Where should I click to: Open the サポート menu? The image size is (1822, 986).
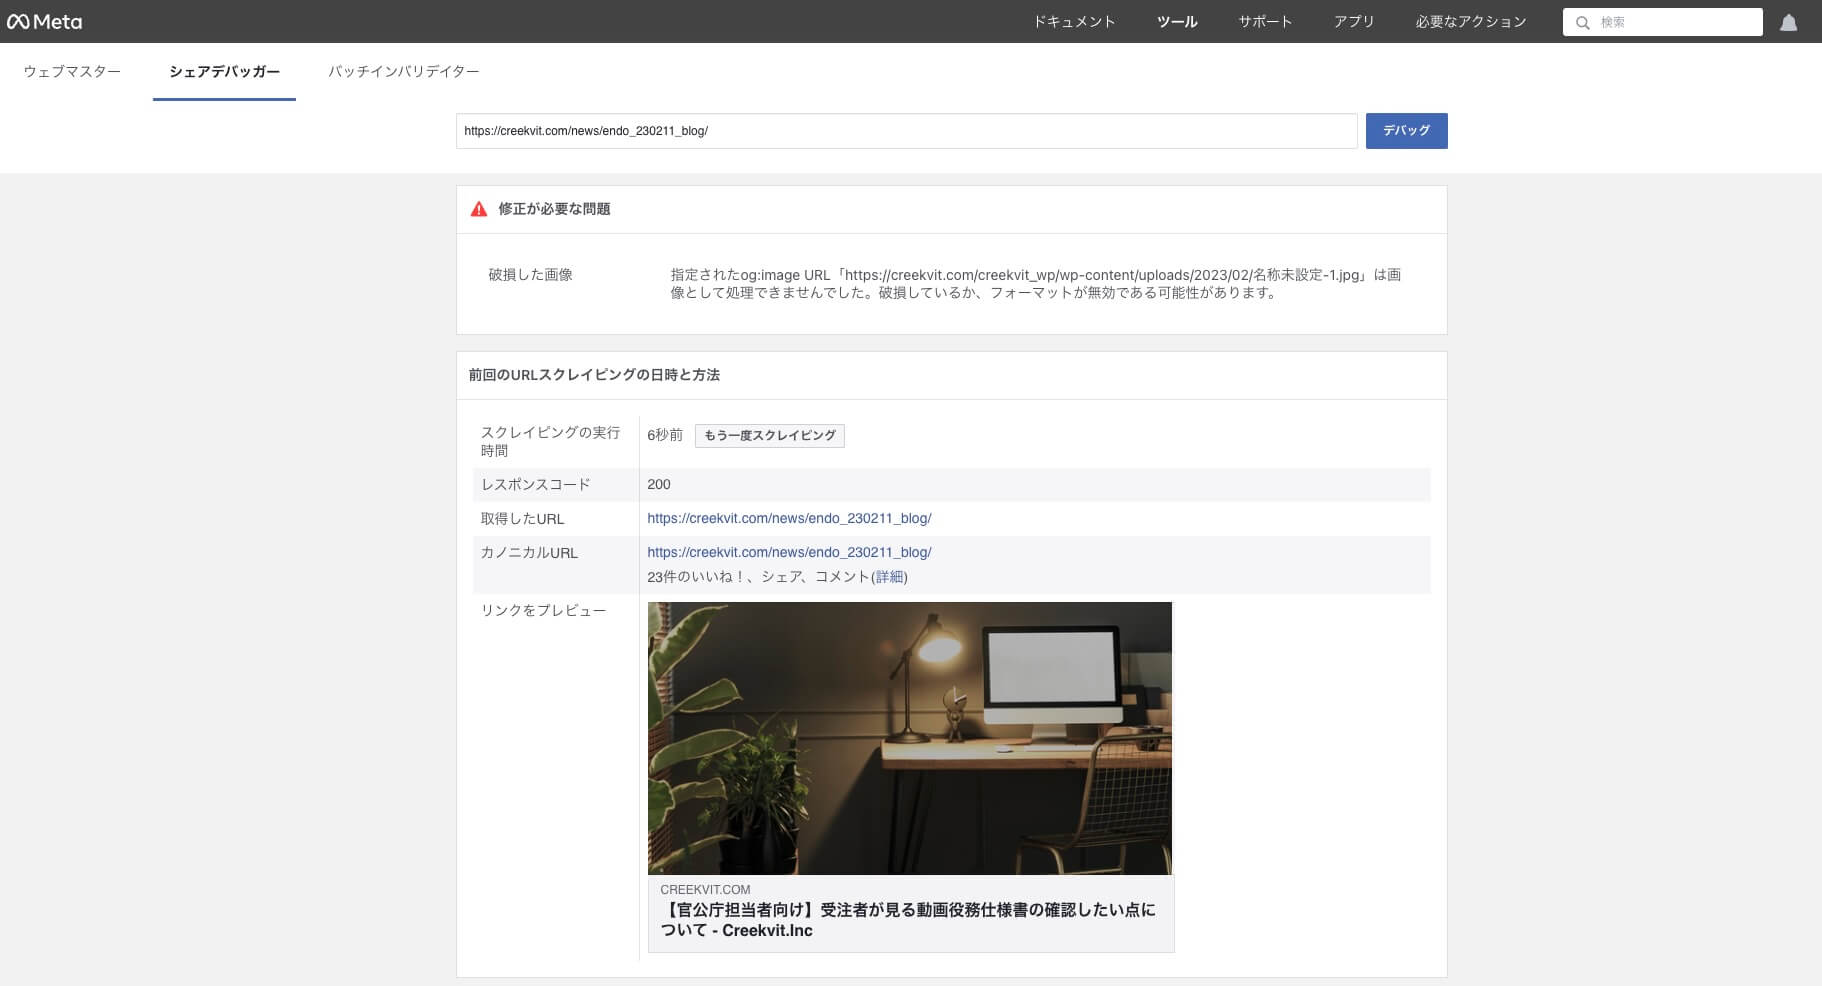pyautogui.click(x=1265, y=22)
